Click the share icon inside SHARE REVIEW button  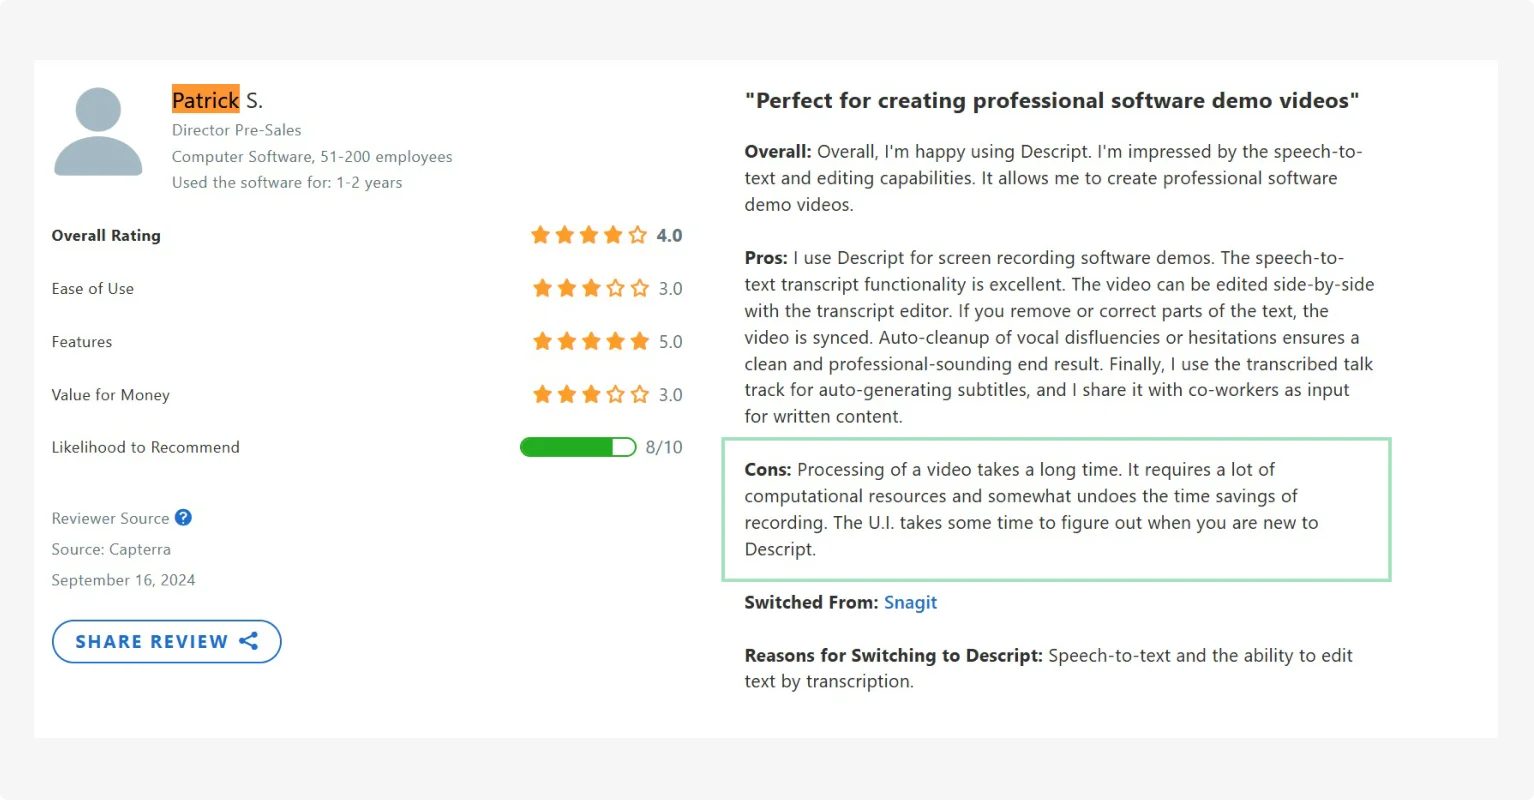tap(249, 641)
